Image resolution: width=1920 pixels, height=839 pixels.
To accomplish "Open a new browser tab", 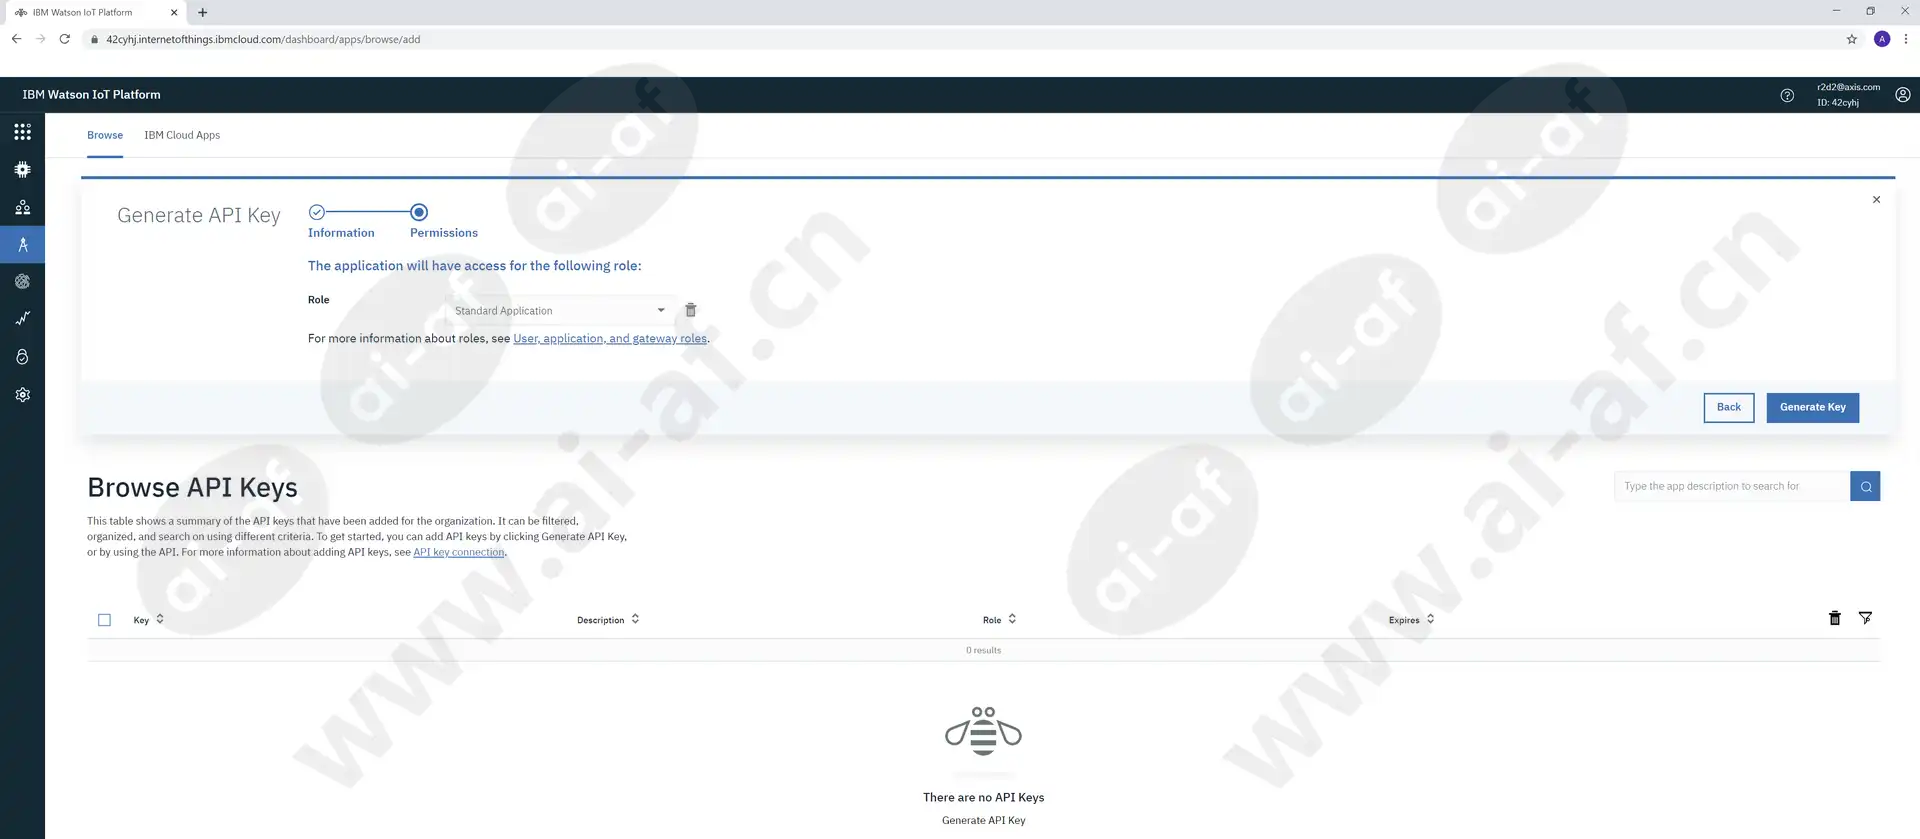I will (203, 12).
